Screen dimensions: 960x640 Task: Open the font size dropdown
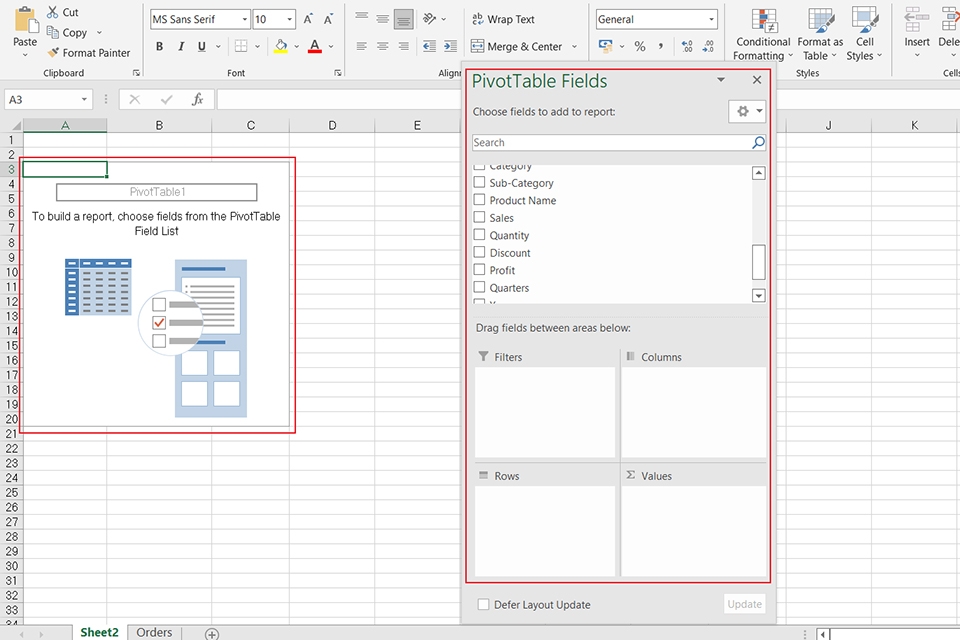click(x=288, y=18)
